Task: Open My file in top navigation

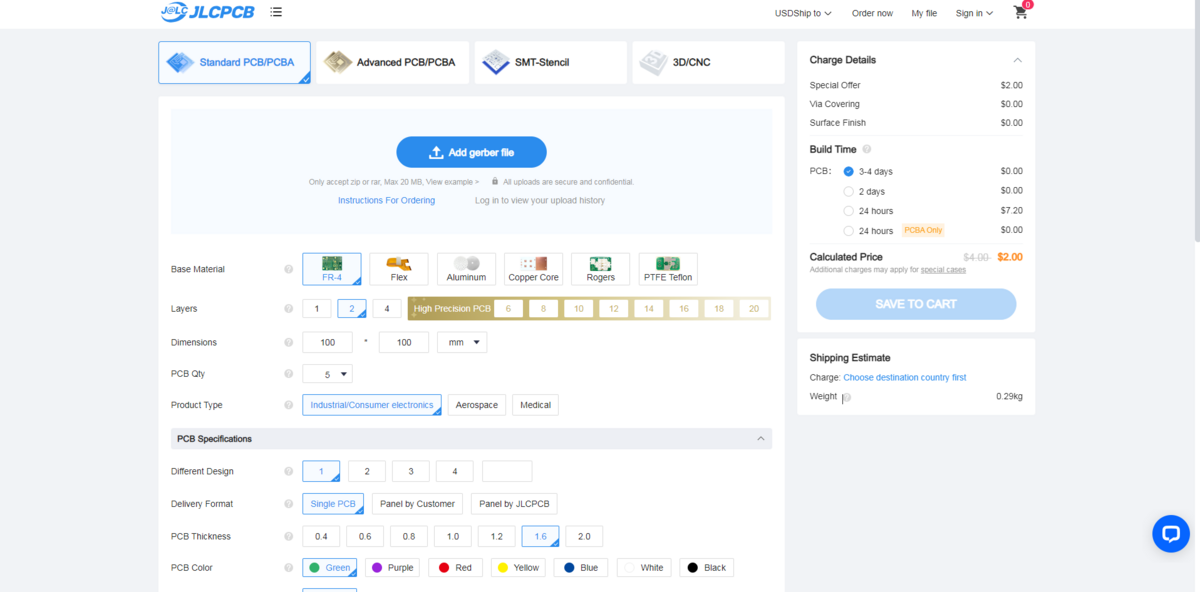Action: [x=924, y=13]
